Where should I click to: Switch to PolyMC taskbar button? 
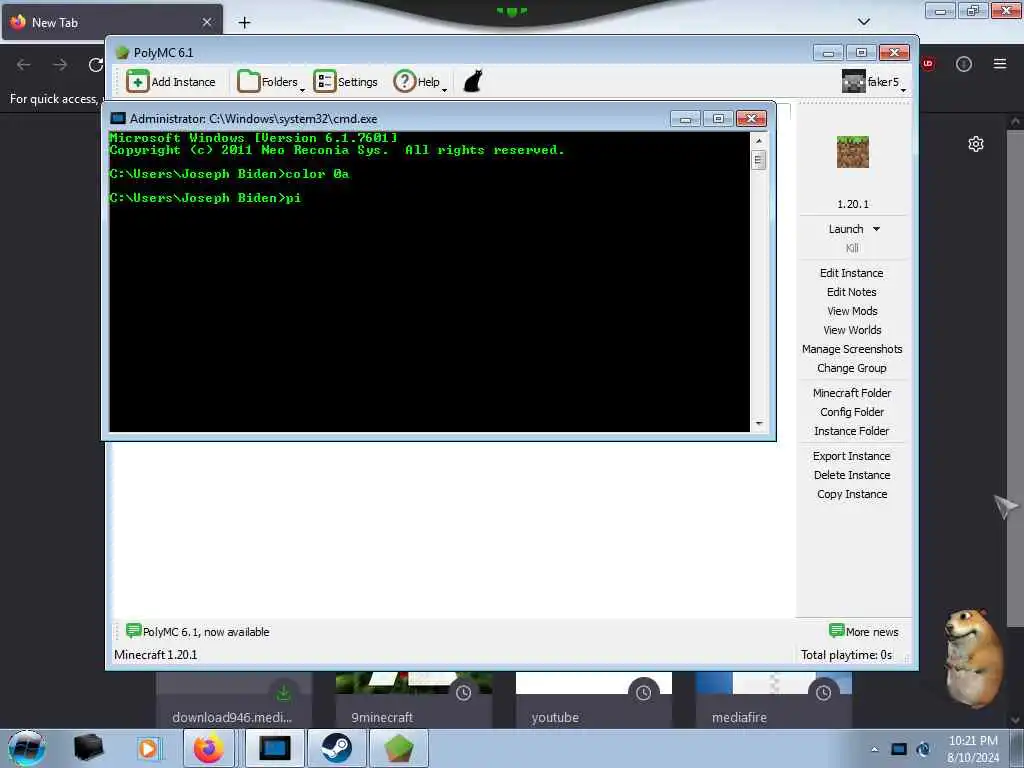(x=399, y=748)
